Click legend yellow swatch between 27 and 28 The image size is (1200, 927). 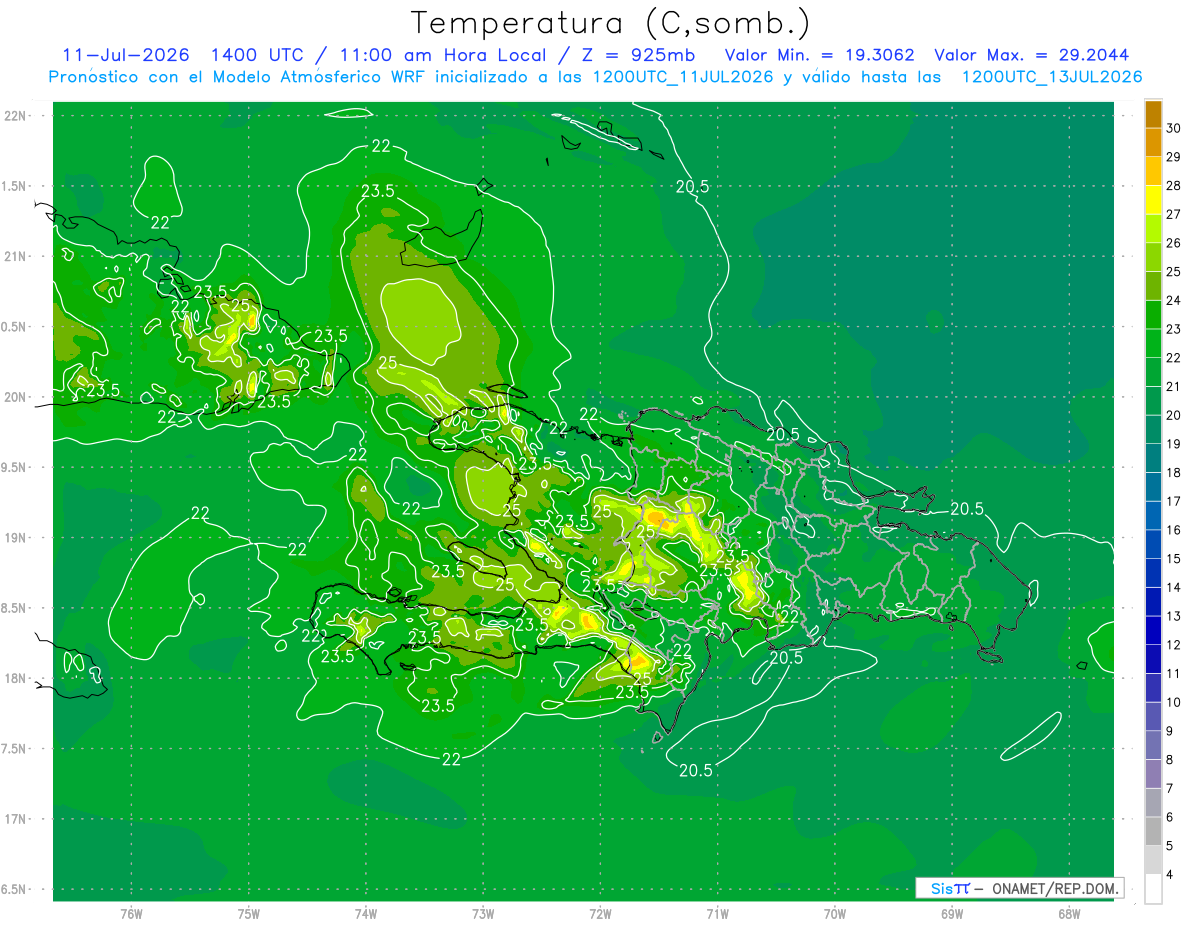[x=1153, y=200]
